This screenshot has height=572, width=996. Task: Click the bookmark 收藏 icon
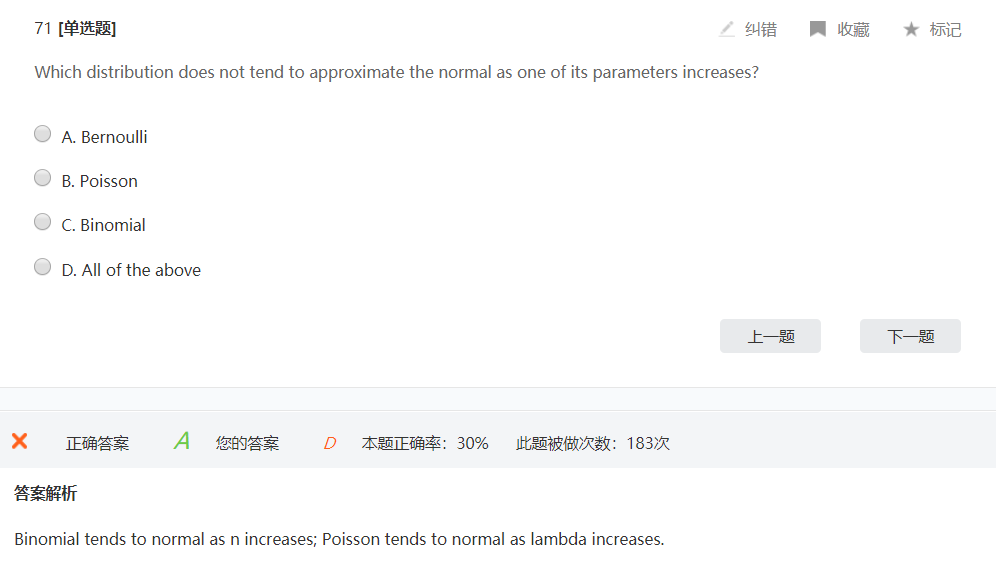click(x=818, y=29)
